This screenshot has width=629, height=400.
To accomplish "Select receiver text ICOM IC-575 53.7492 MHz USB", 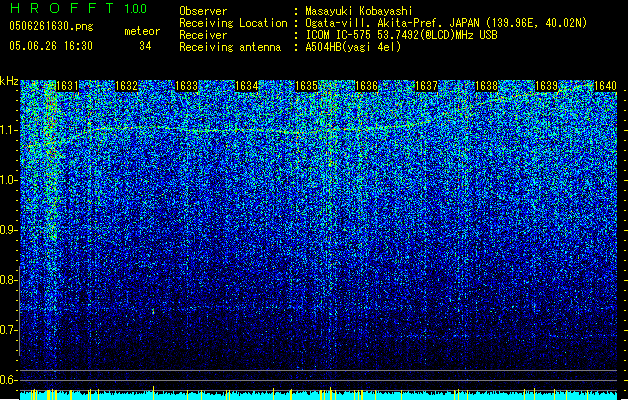I will click(401, 35).
